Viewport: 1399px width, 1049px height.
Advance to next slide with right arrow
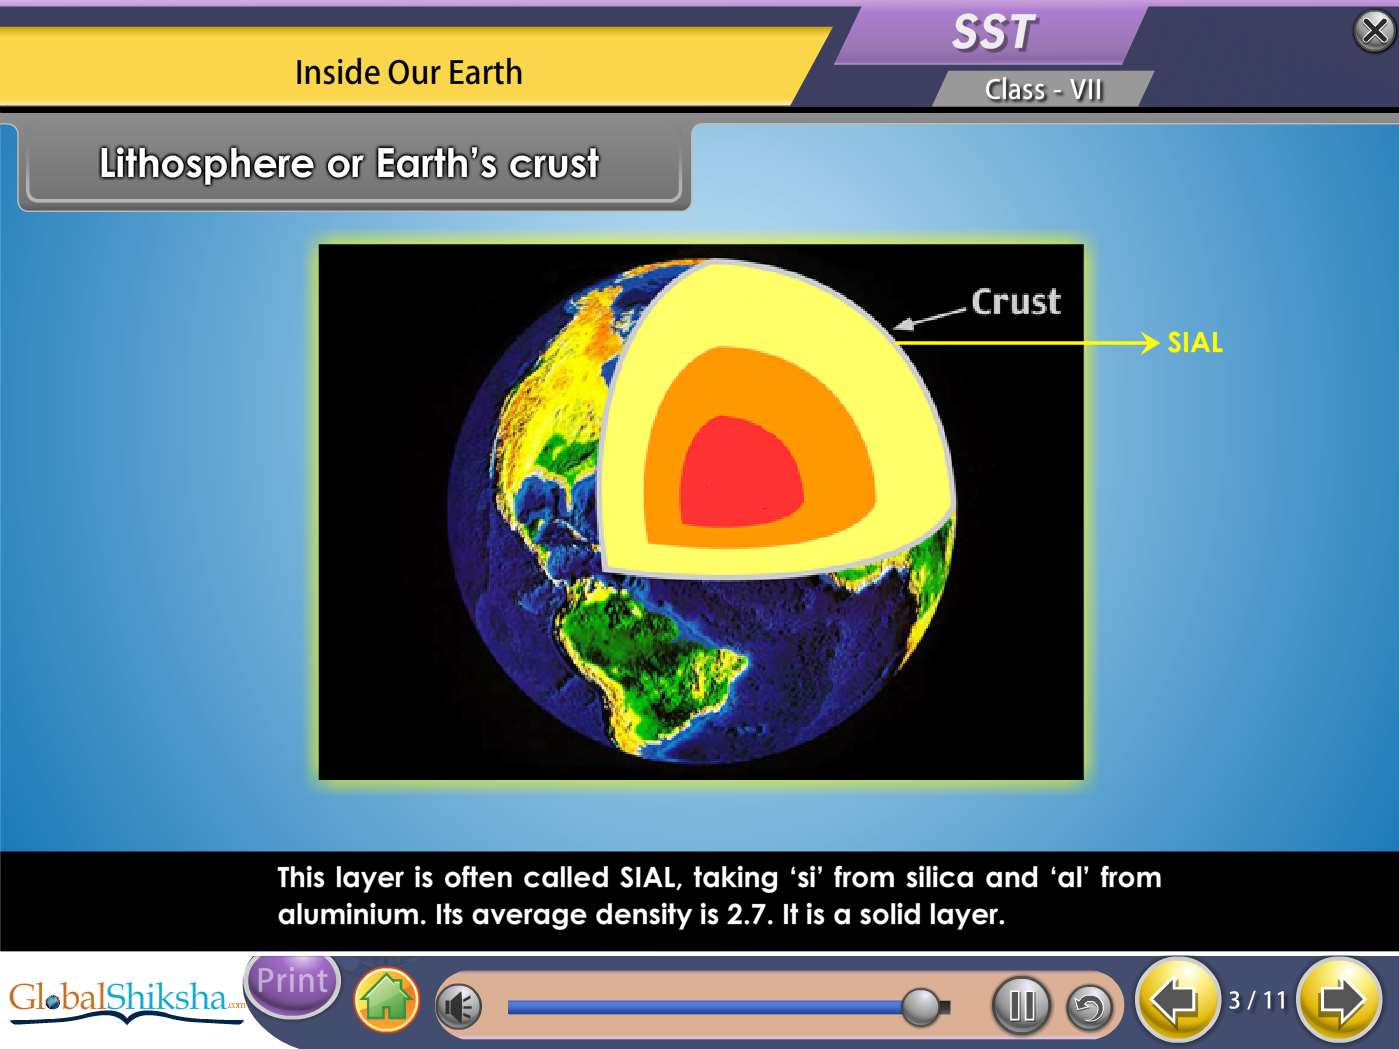pyautogui.click(x=1339, y=1000)
